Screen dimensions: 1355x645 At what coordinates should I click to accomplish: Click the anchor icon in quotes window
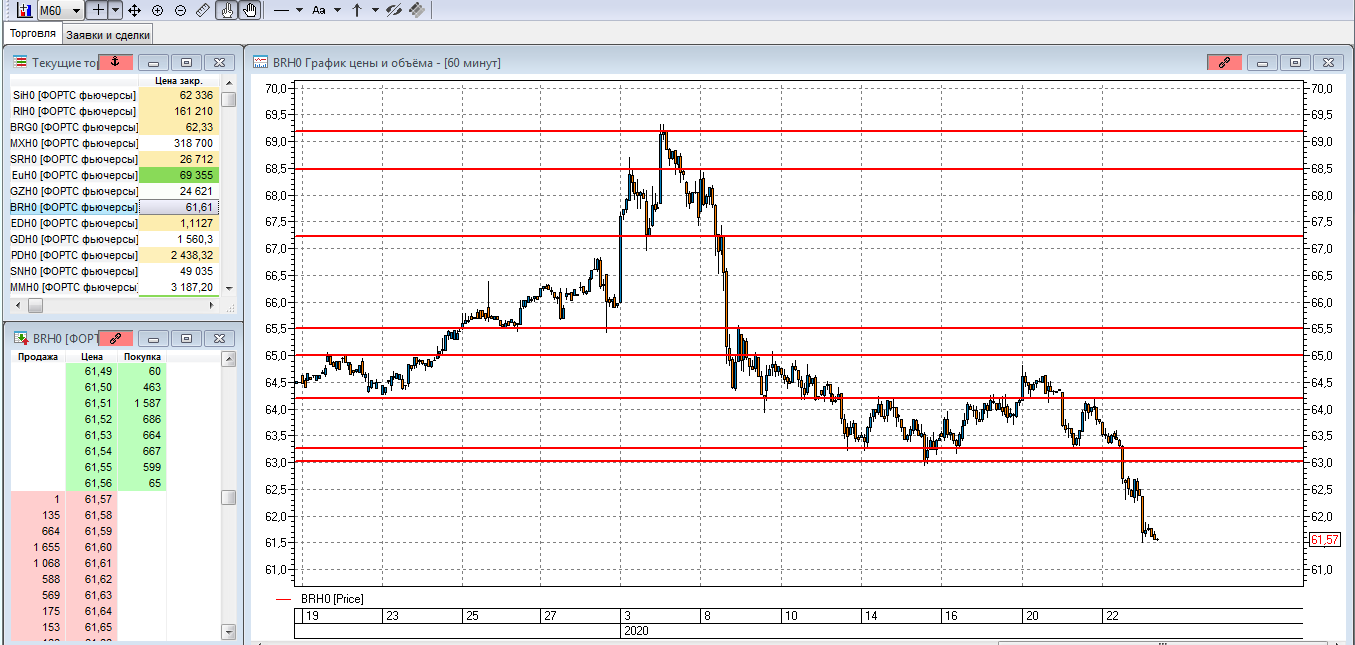[x=115, y=62]
